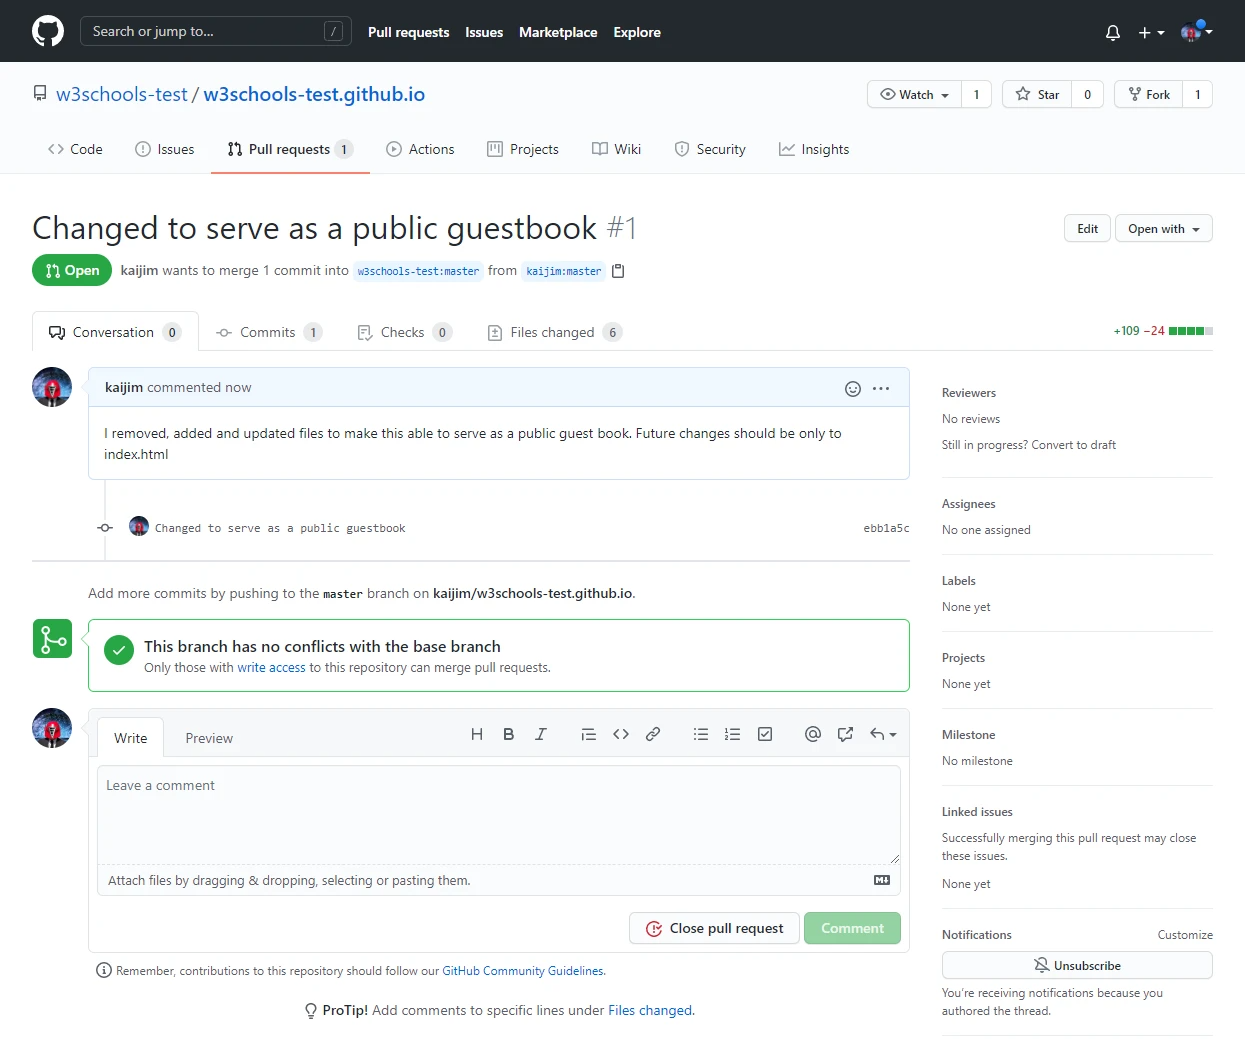Mention a user with the @ icon
1245x1039 pixels.
(x=812, y=734)
